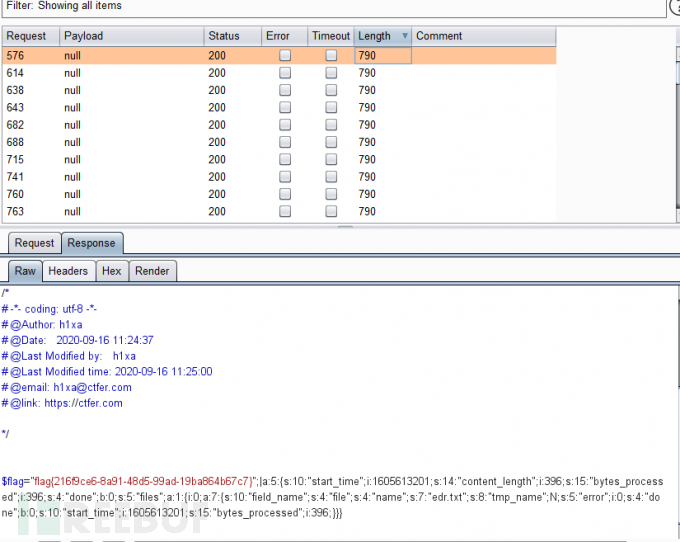
Task: Click the Length column sort arrow
Action: [x=404, y=36]
